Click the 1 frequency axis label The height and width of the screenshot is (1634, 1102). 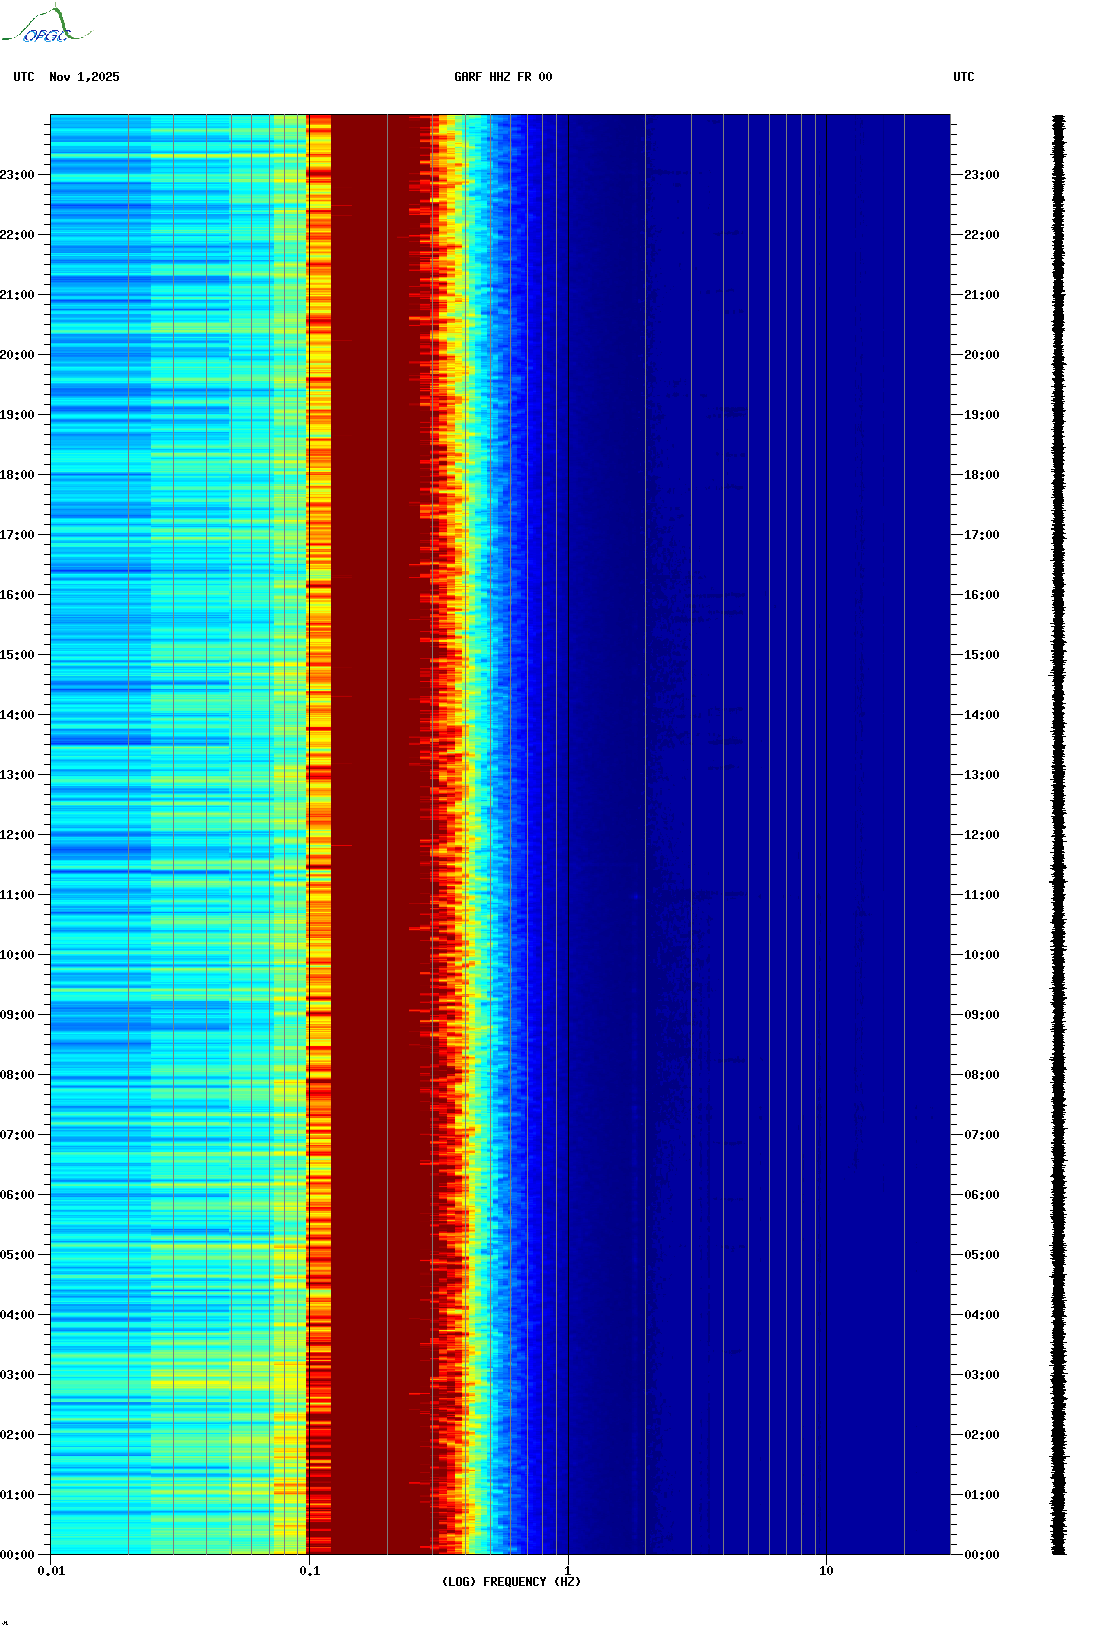tap(568, 1570)
